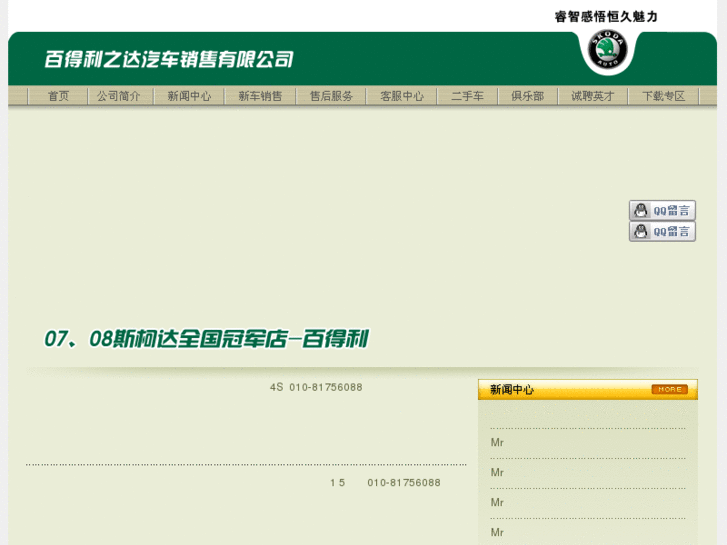Open the 售后服务 menu item
The height and width of the screenshot is (545, 727).
point(331,96)
